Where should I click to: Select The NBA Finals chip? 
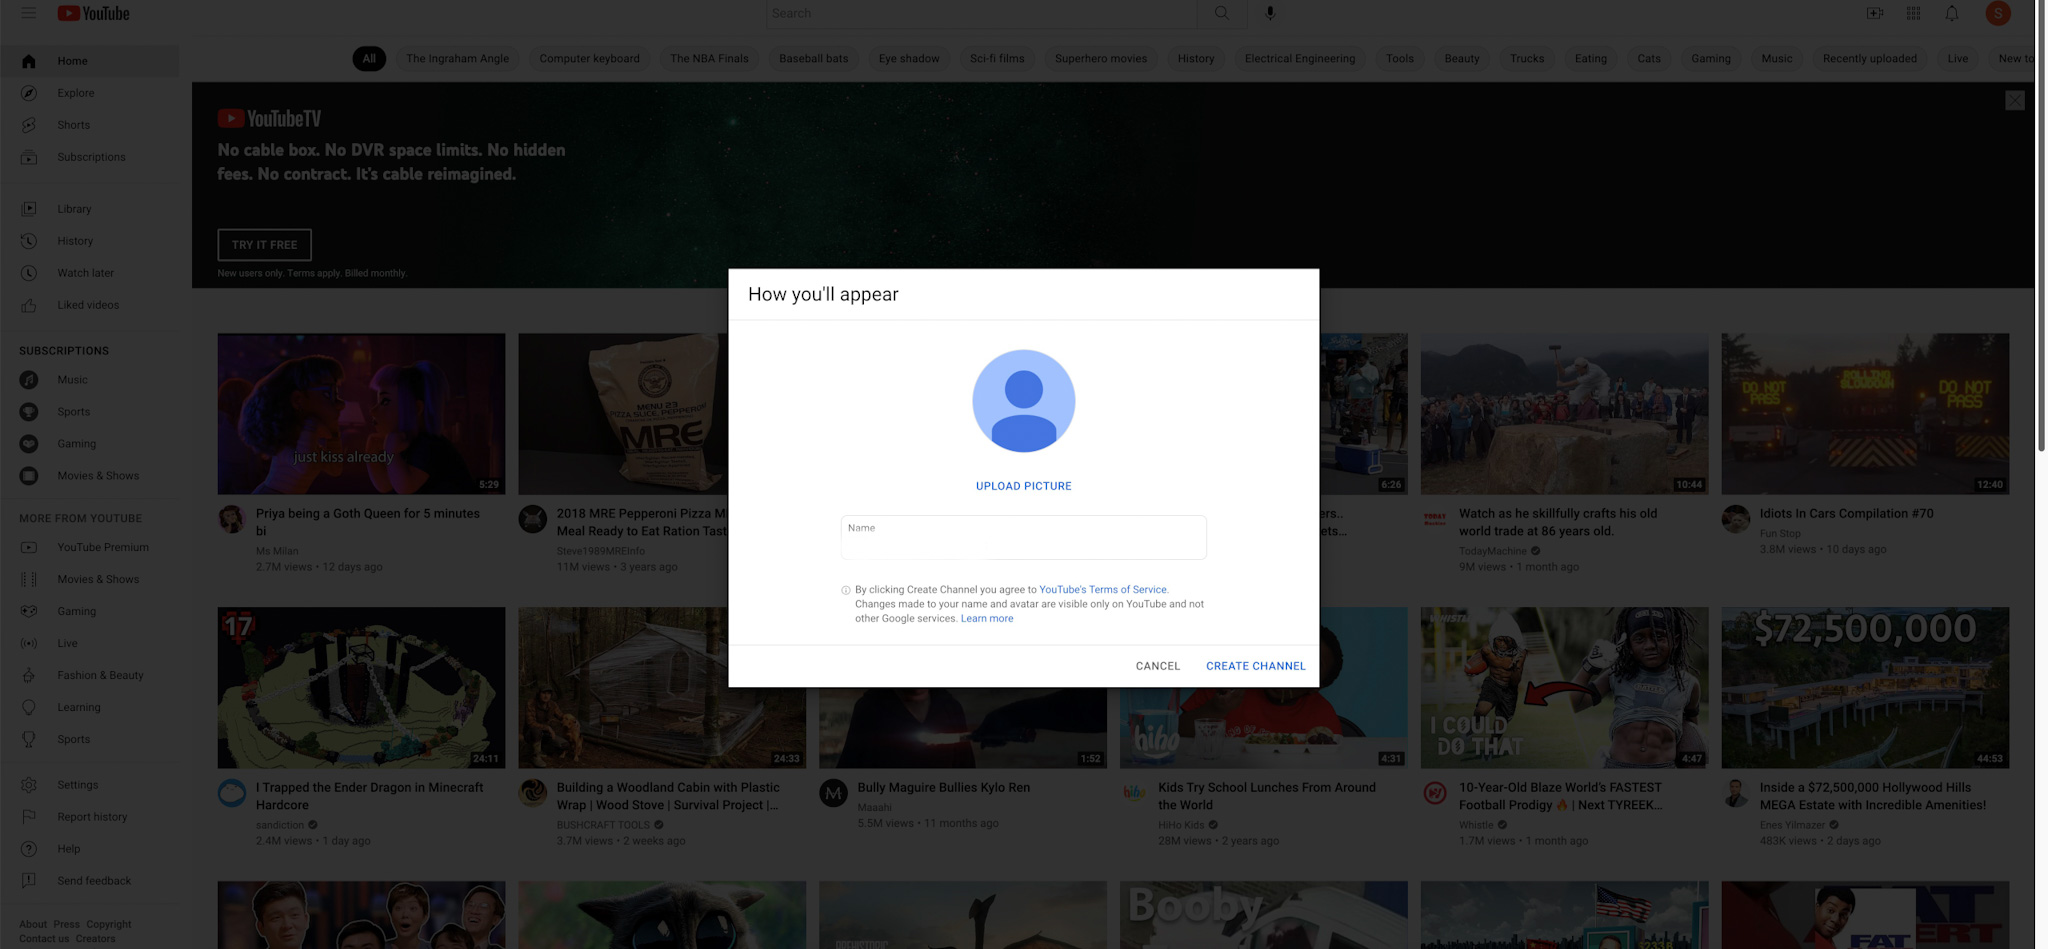(x=709, y=59)
